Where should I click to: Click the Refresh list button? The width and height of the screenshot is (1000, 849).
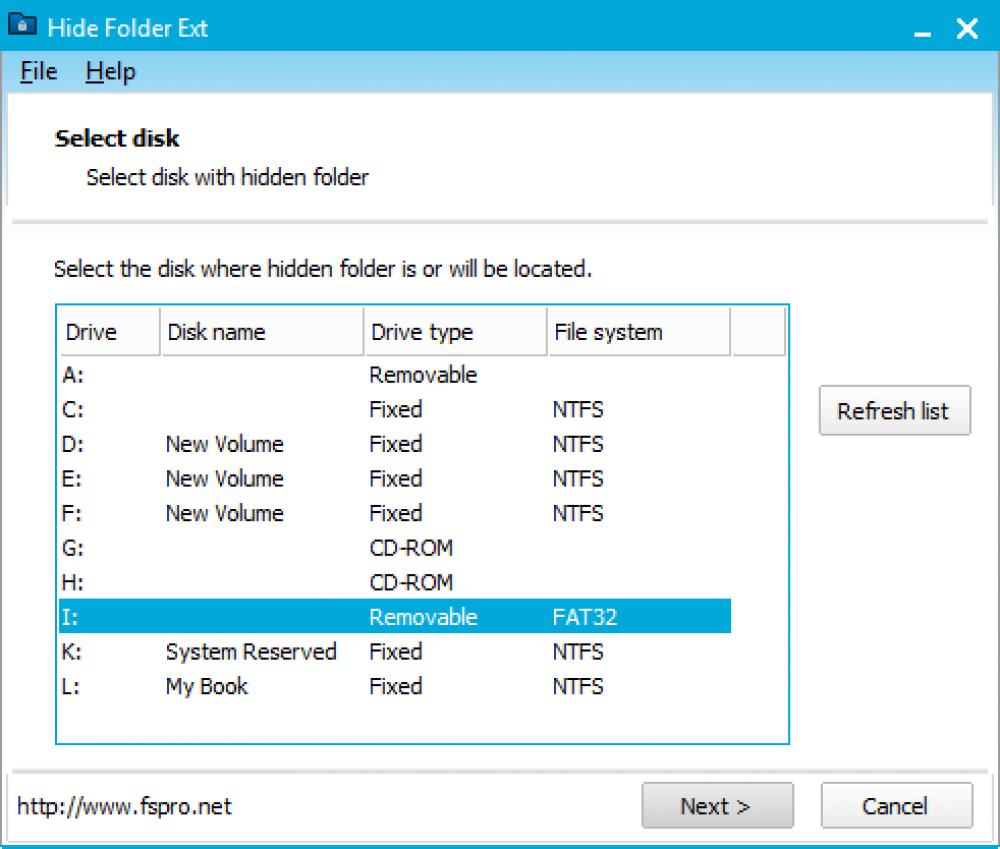(893, 409)
